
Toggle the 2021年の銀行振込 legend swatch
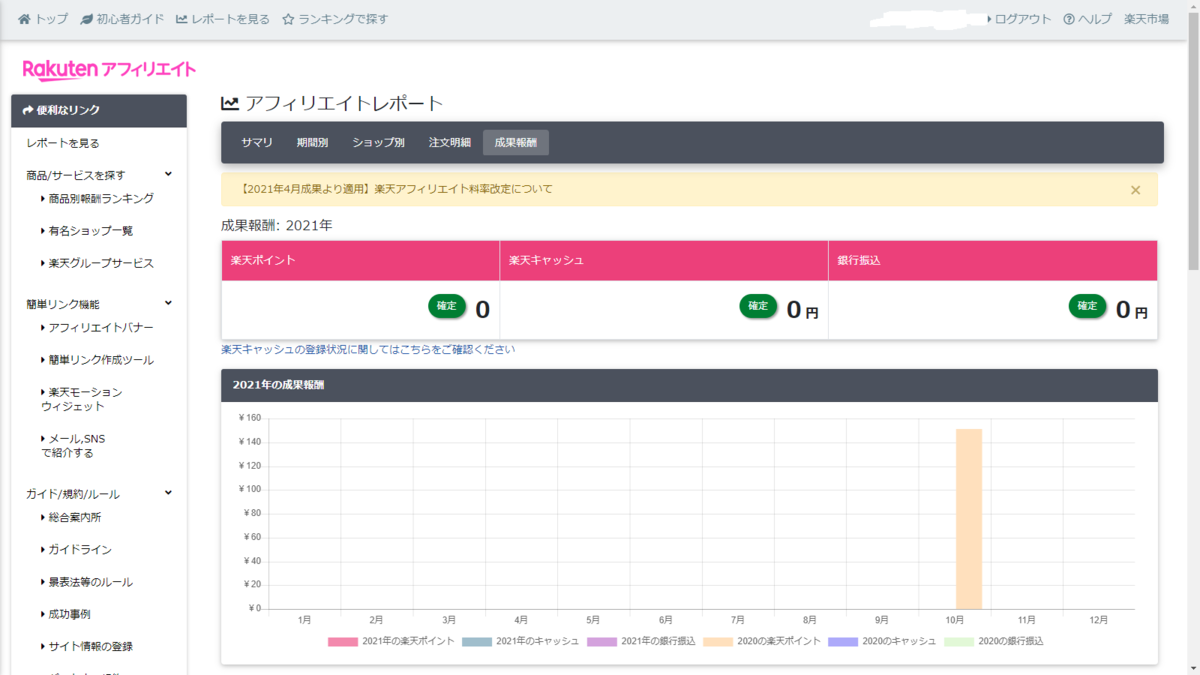[x=602, y=641]
